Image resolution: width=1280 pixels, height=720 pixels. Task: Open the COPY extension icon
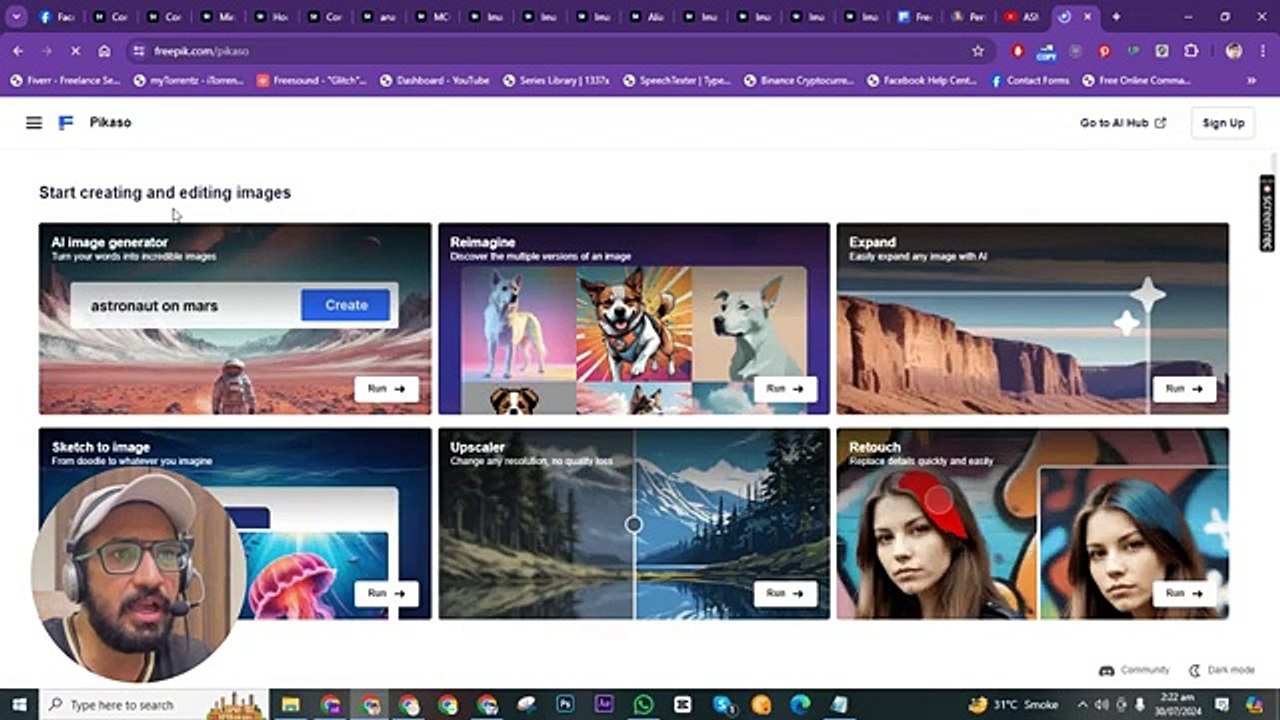[1046, 51]
